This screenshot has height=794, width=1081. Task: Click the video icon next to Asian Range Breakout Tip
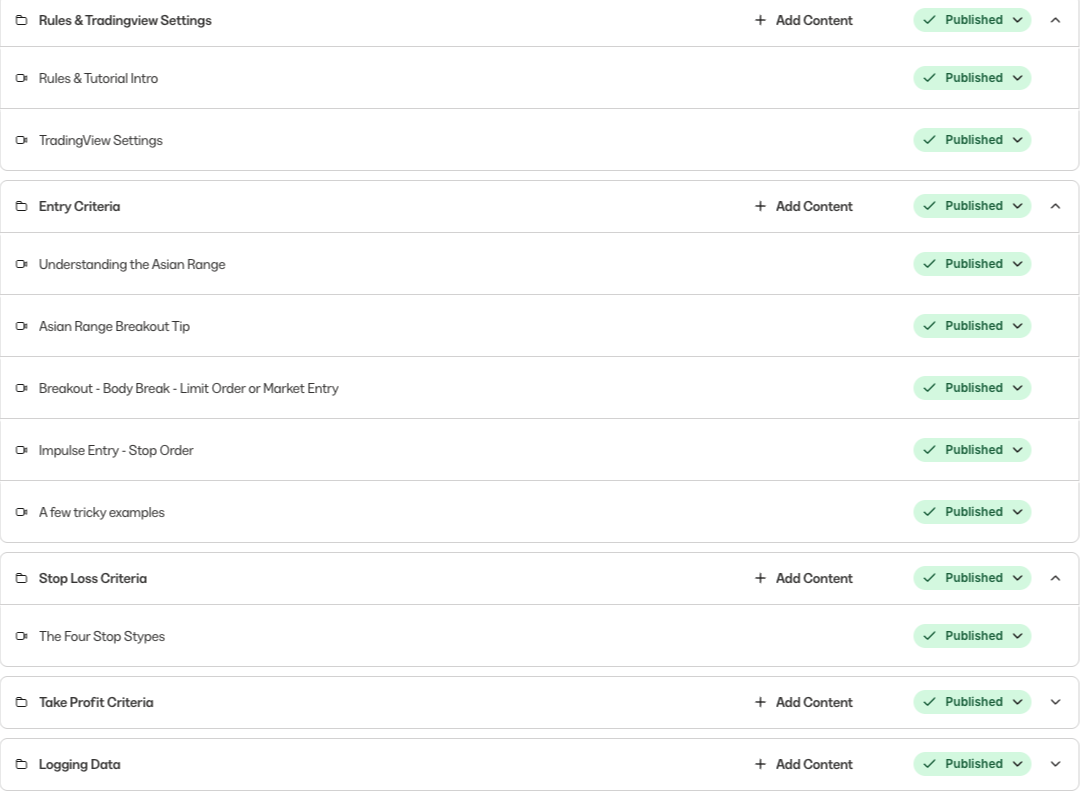21,326
